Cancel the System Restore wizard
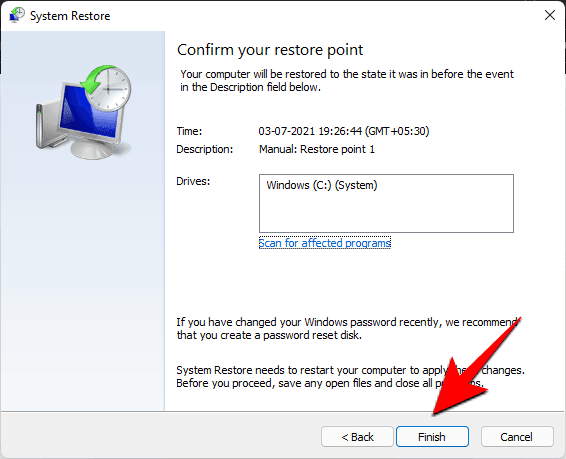Viewport: 566px width, 459px height. (x=517, y=437)
